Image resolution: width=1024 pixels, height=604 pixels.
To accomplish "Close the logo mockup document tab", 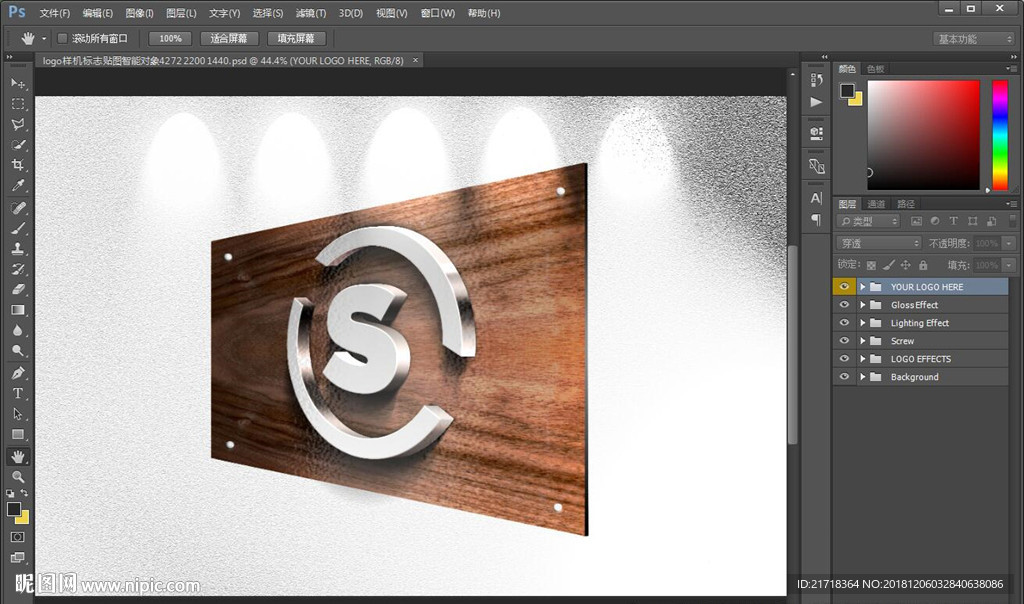I will (415, 60).
